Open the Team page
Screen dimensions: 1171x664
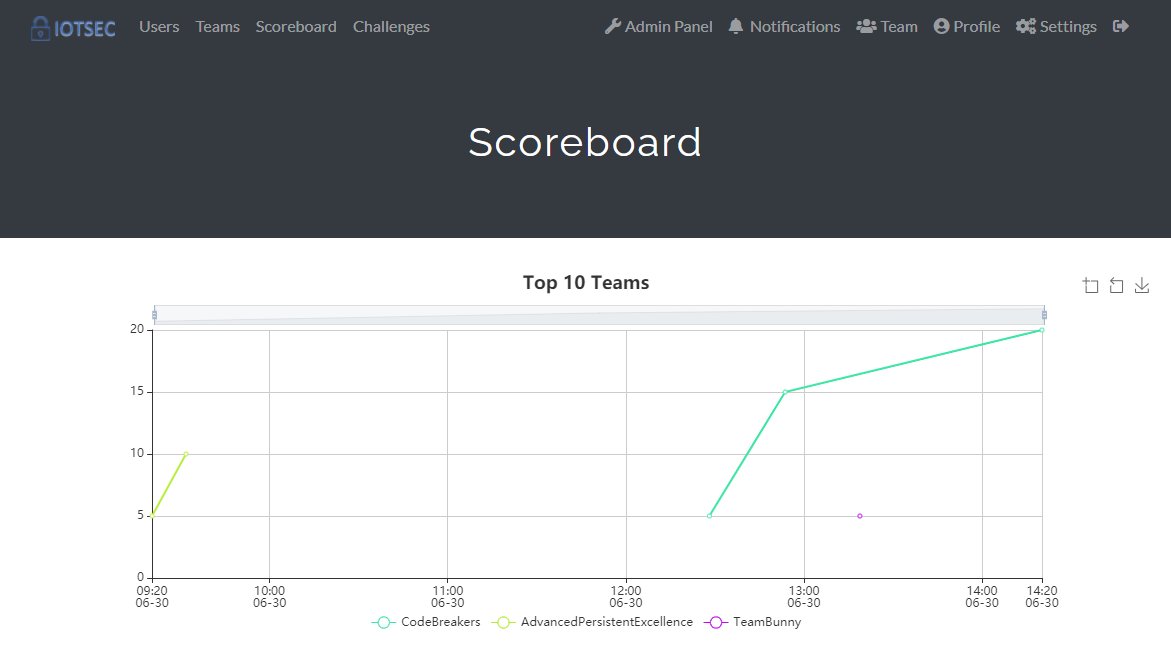click(886, 27)
